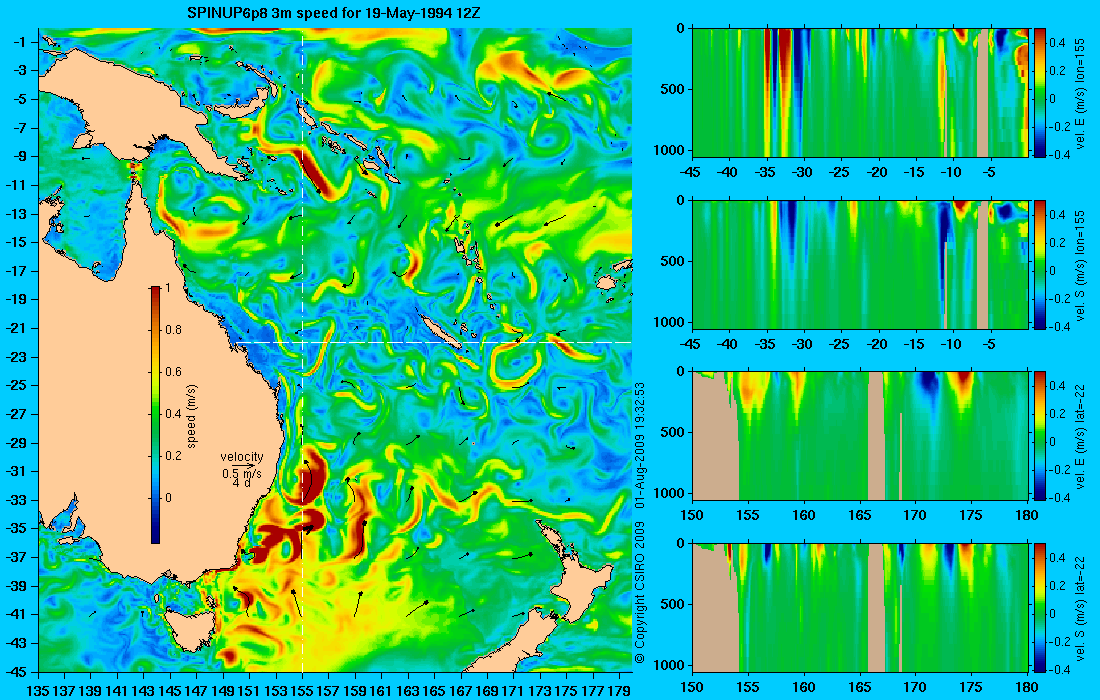Viewport: 1100px width, 700px height.
Task: Click the '-35' tick under the top section panel
Action: click(765, 173)
